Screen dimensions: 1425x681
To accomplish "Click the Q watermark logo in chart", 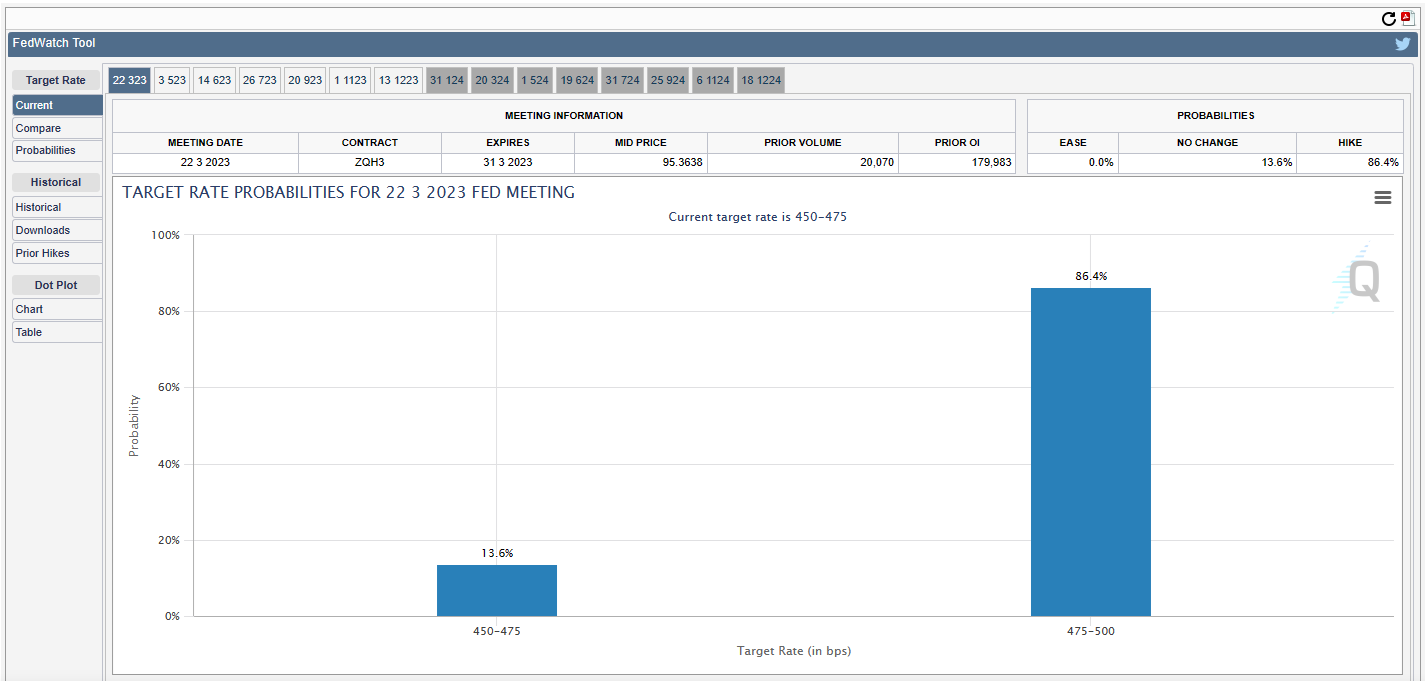I will (x=1362, y=280).
